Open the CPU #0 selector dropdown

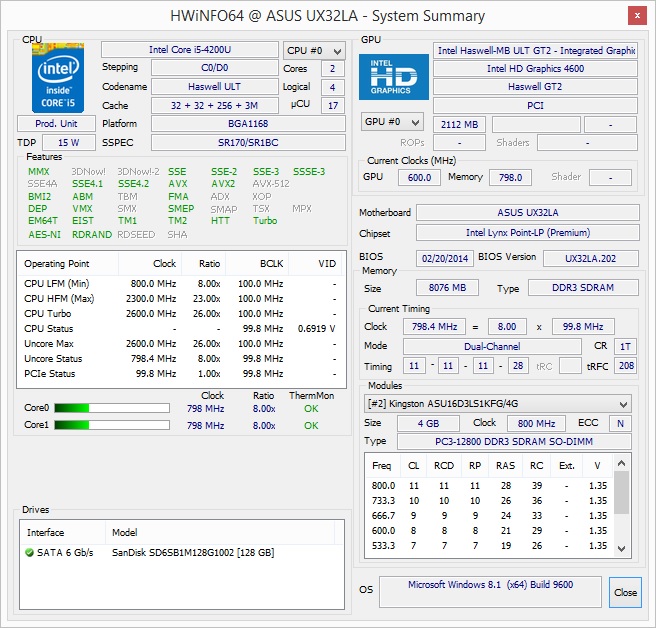(x=314, y=51)
